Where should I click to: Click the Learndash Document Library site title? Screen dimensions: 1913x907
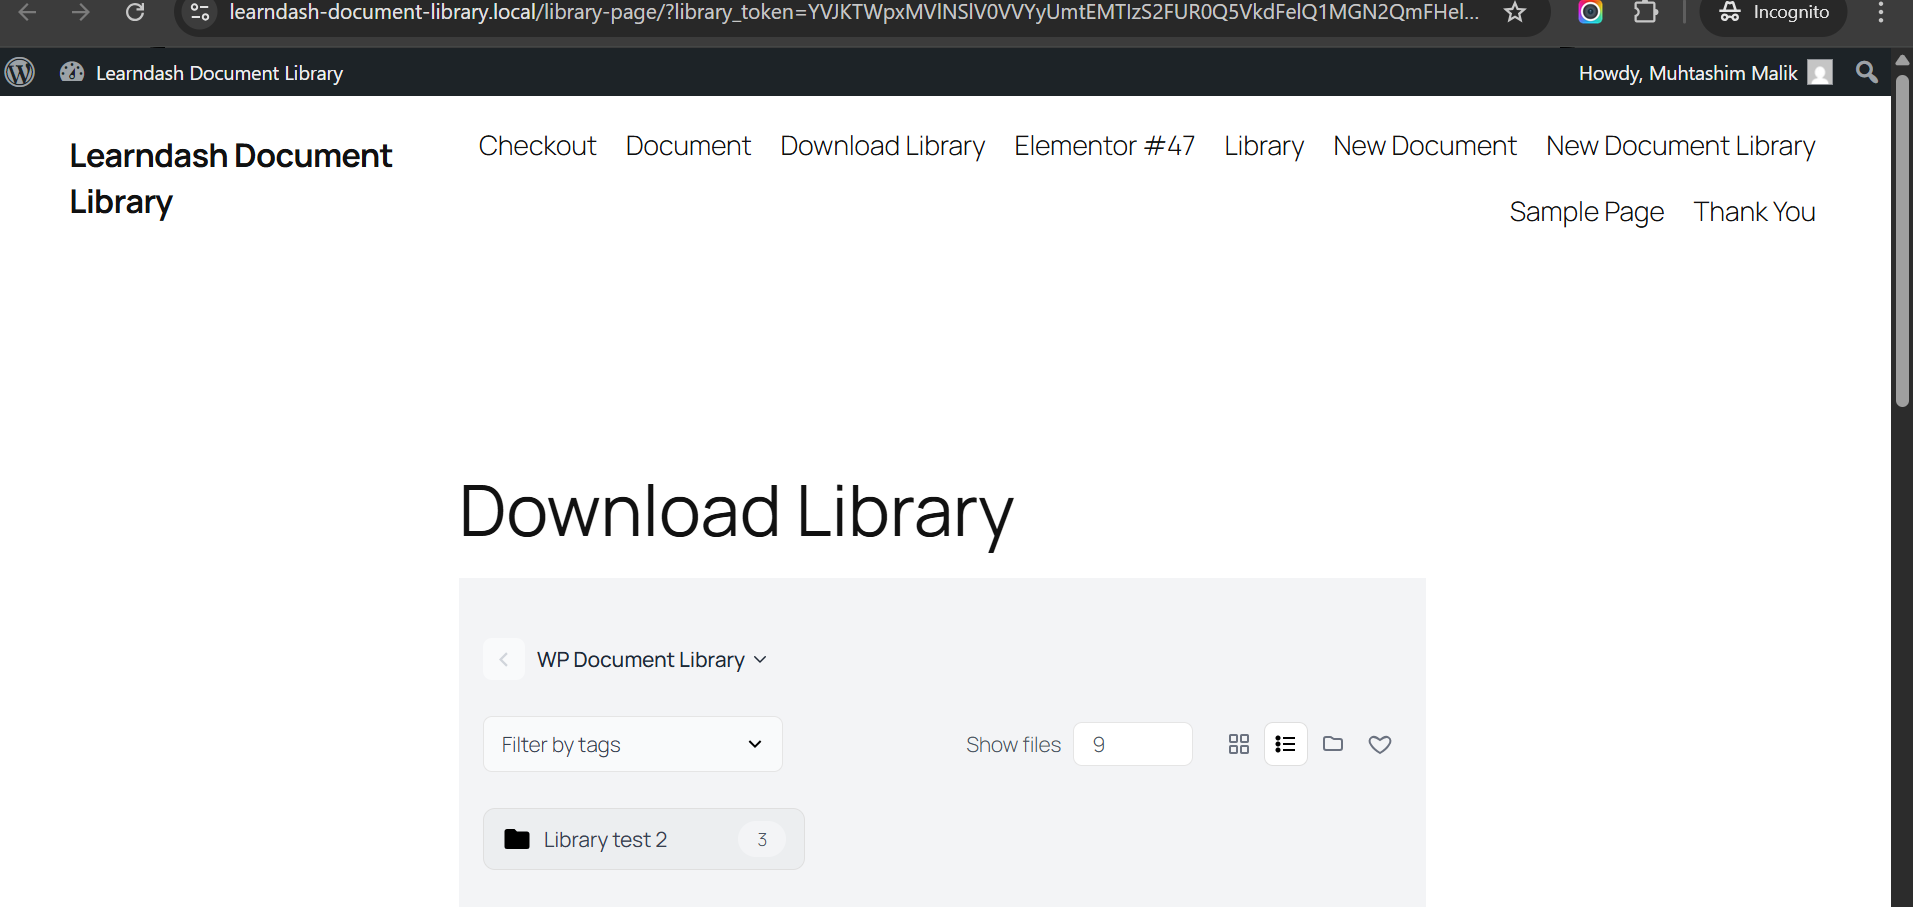231,178
